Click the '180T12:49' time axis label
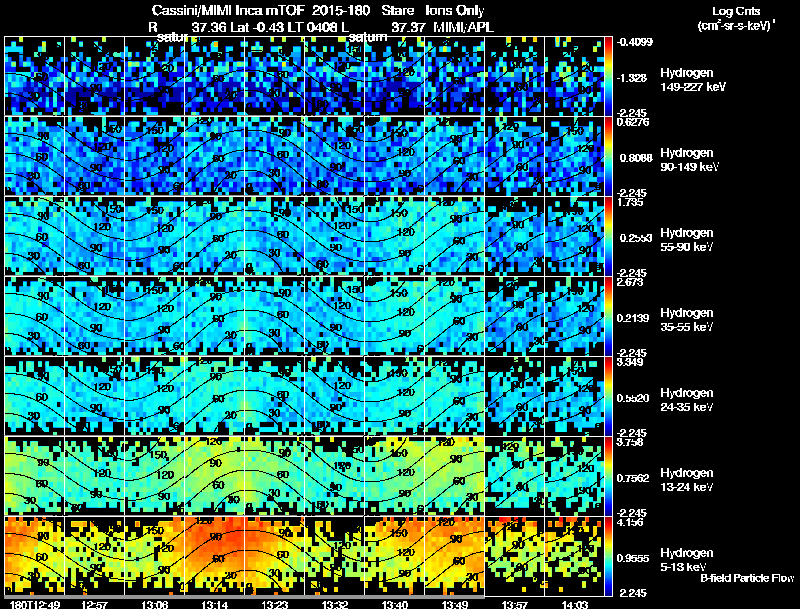The width and height of the screenshot is (800, 609). click(35, 604)
